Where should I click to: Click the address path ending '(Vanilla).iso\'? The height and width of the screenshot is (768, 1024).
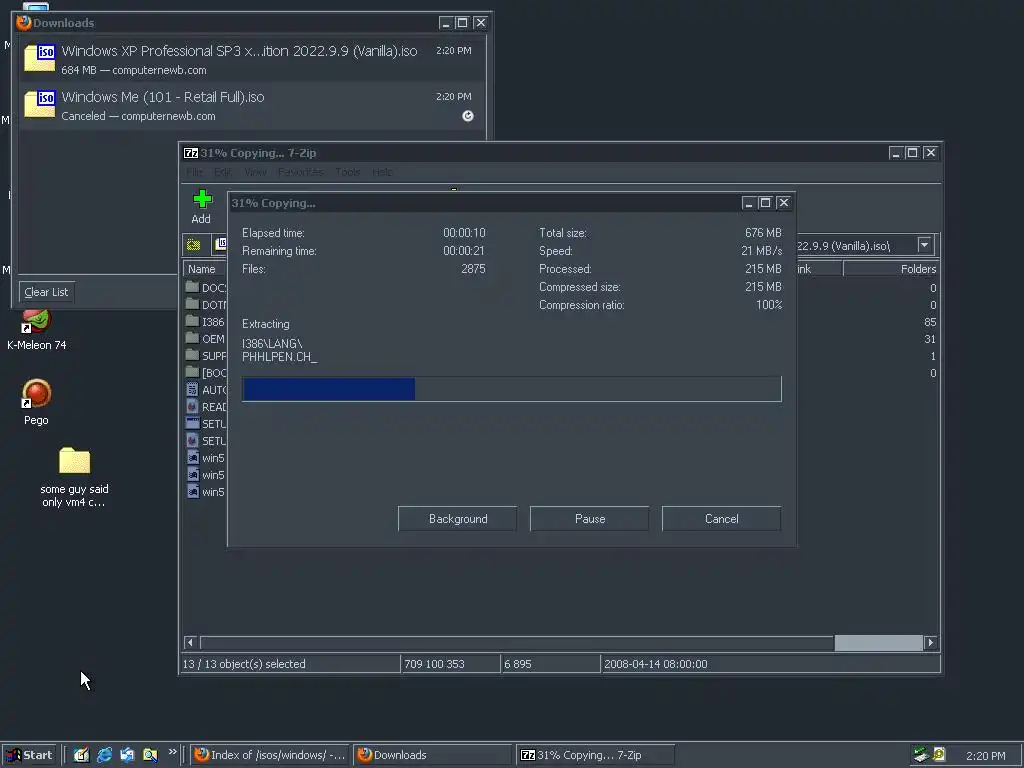pos(843,246)
